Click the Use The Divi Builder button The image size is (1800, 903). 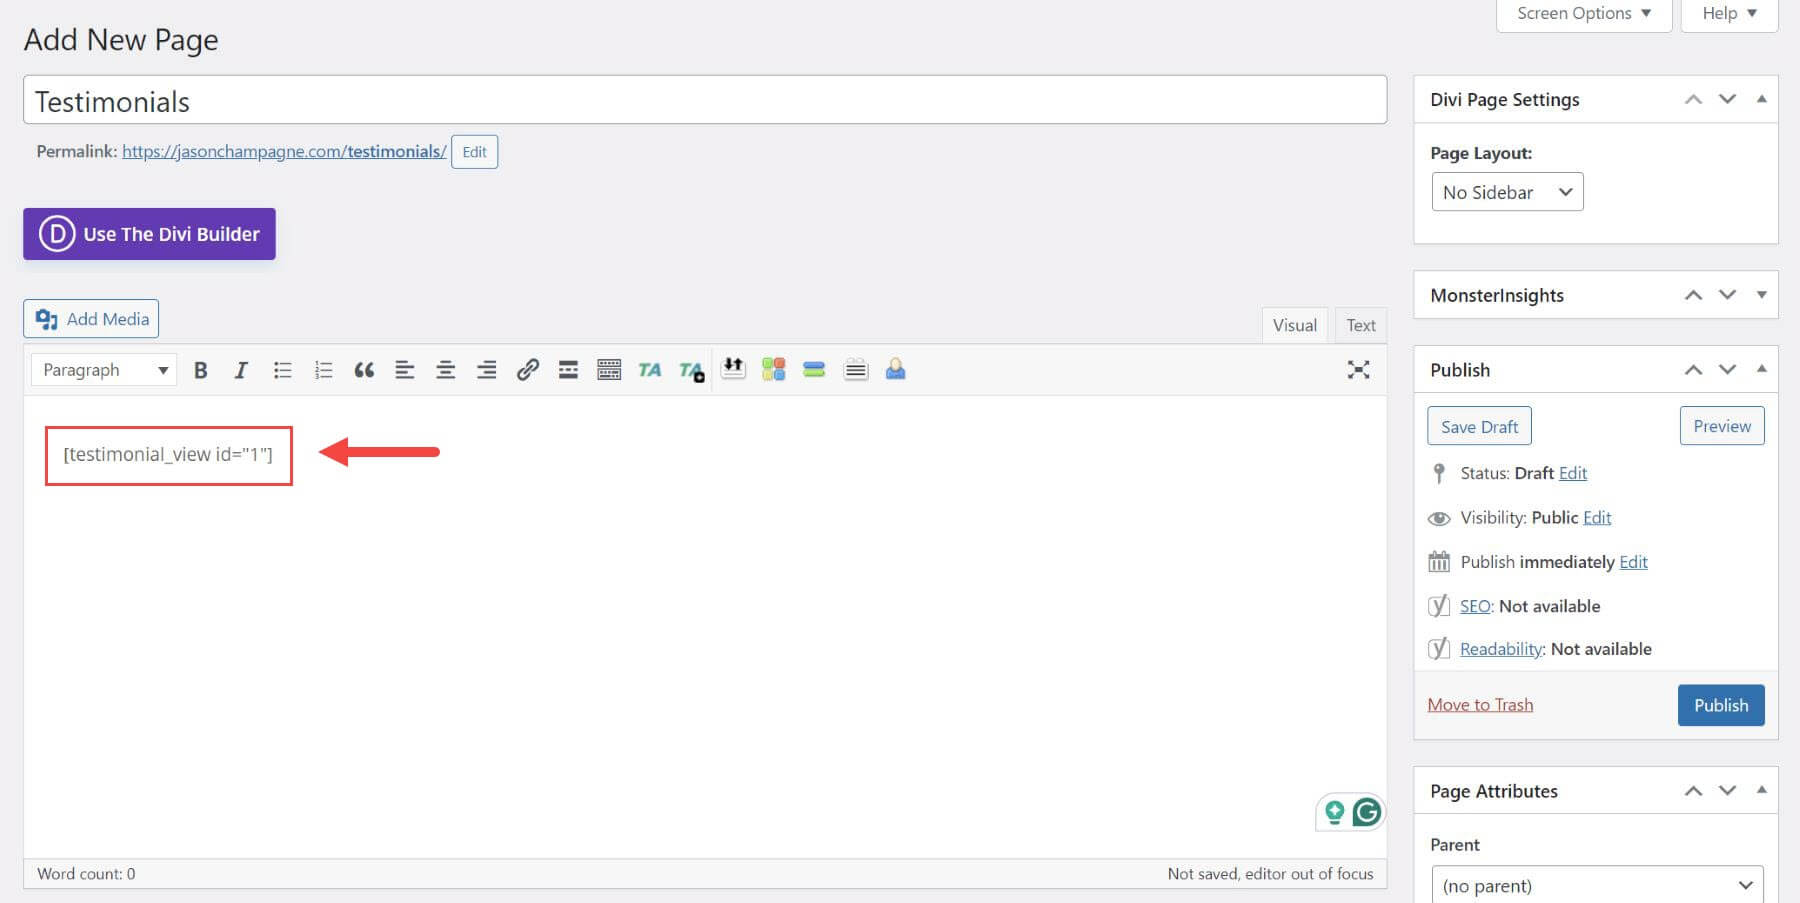tap(148, 233)
